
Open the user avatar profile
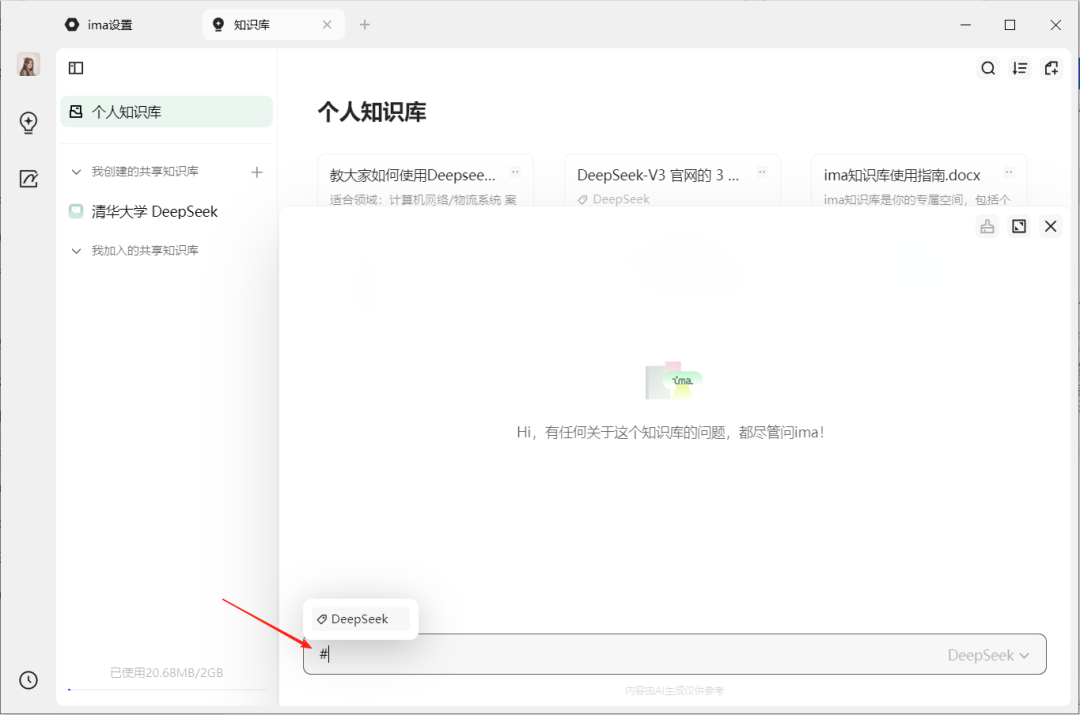coord(28,65)
